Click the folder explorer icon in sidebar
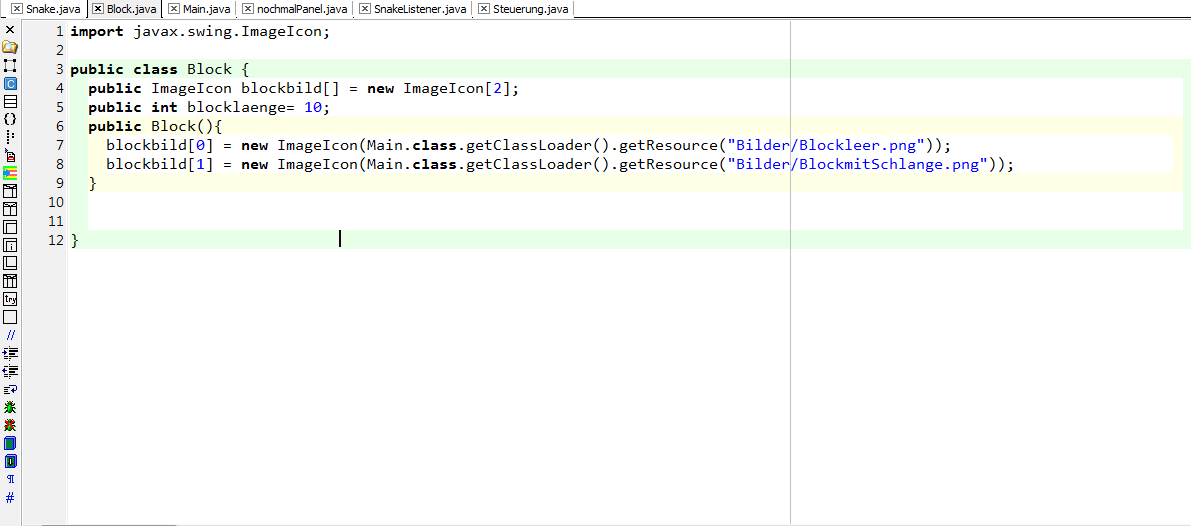The width and height of the screenshot is (1191, 526). pos(10,47)
